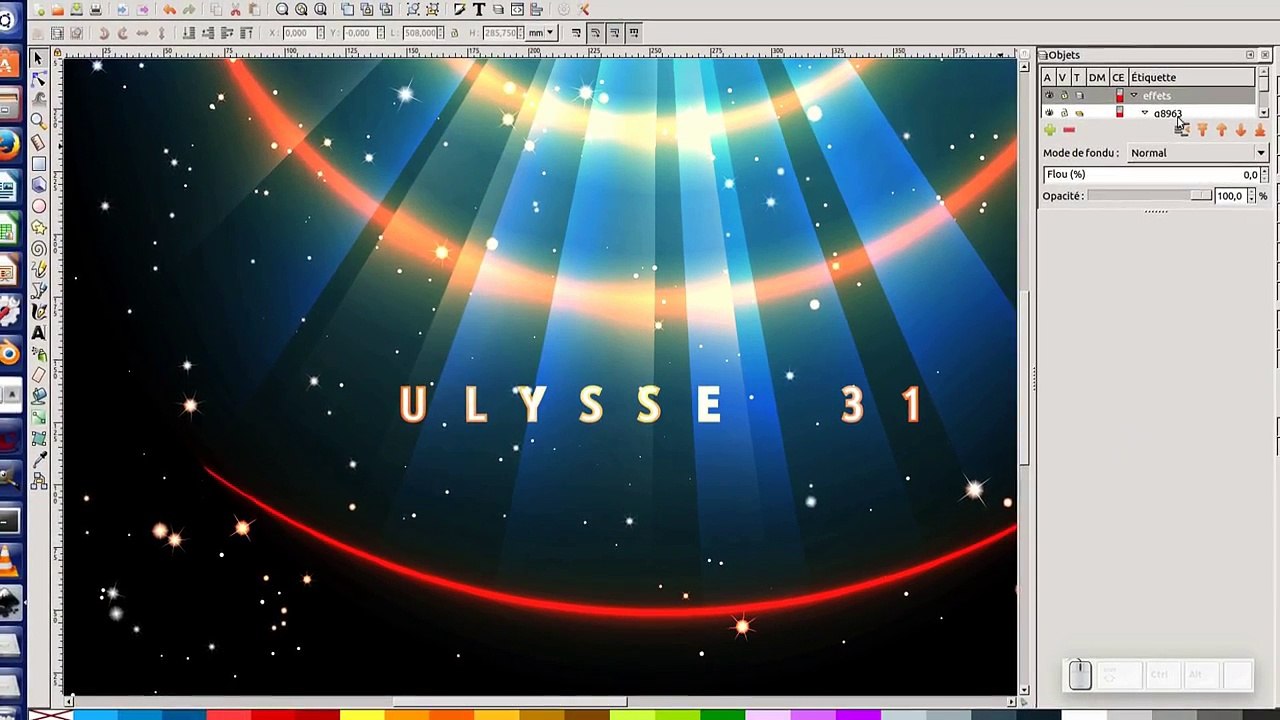Open the mm units dropdown

click(541, 33)
